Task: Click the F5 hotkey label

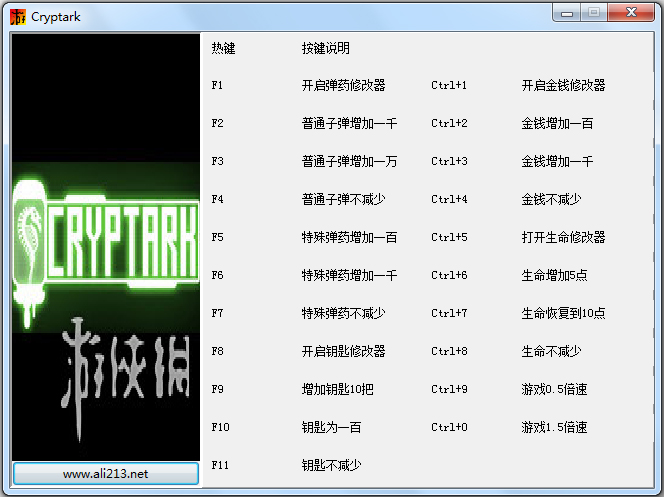Action: tap(217, 237)
